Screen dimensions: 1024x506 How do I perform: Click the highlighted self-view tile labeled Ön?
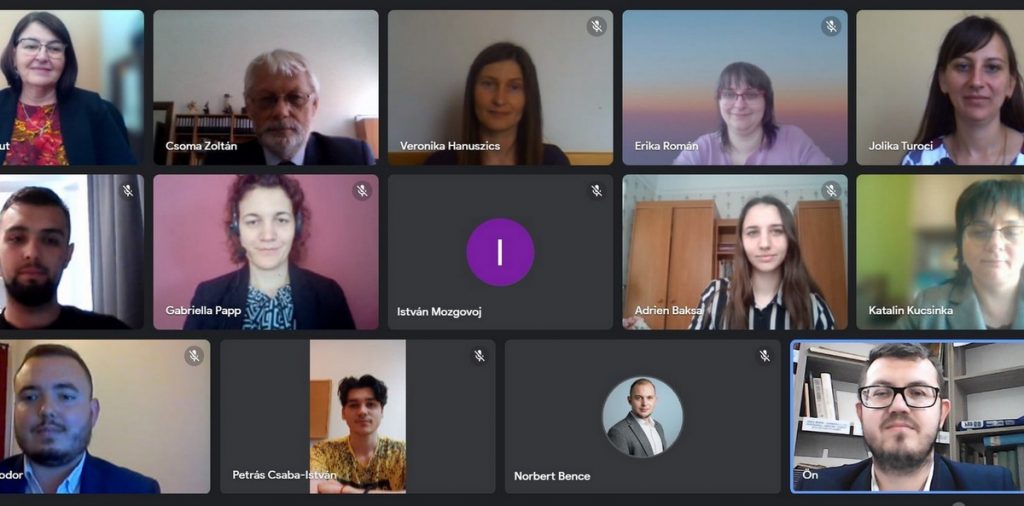907,417
